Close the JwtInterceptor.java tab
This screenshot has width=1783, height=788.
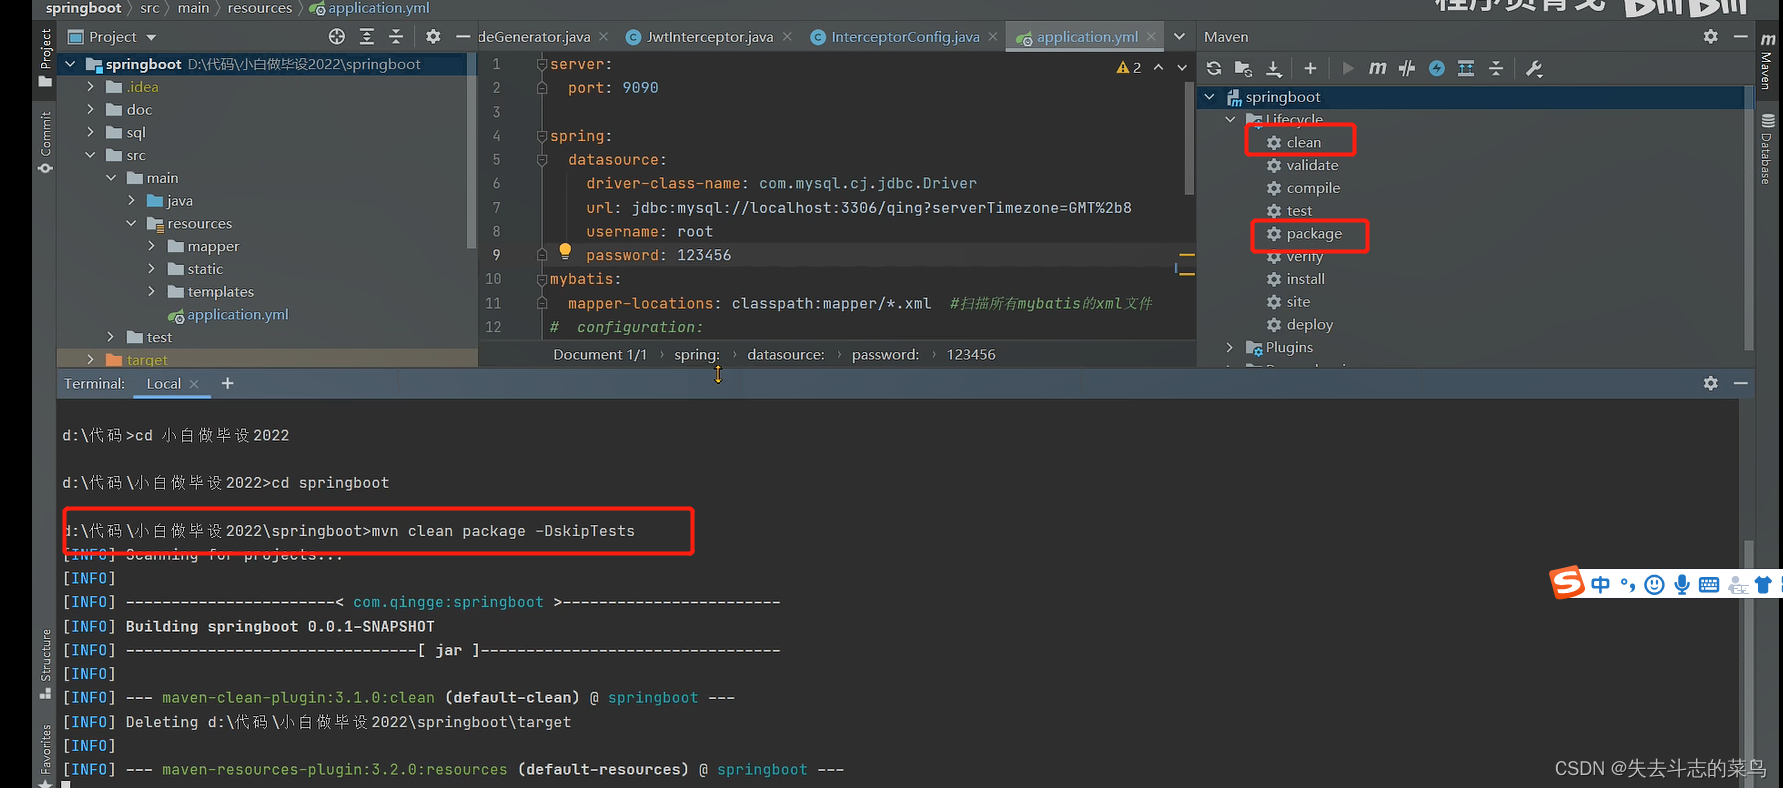[787, 37]
